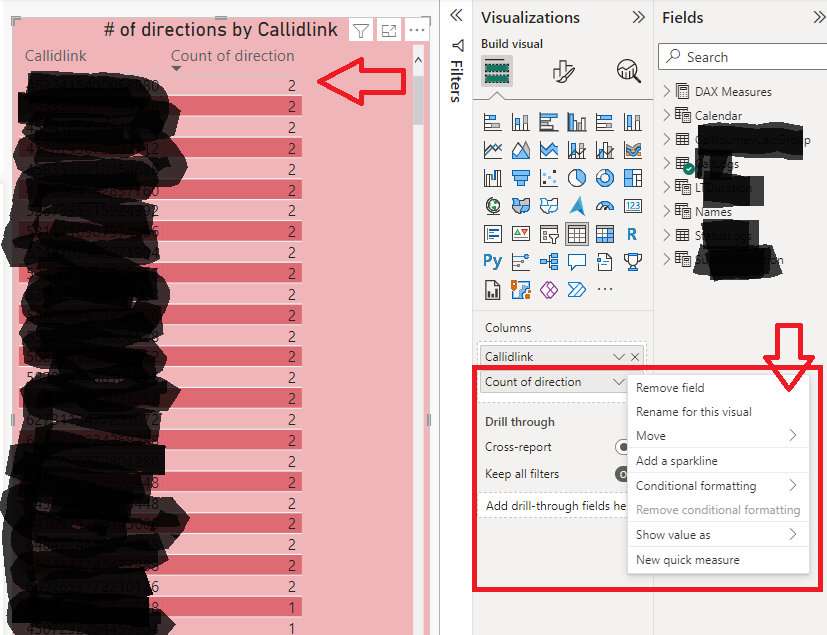827x635 pixels.
Task: Choose the table visual
Action: [x=577, y=234]
